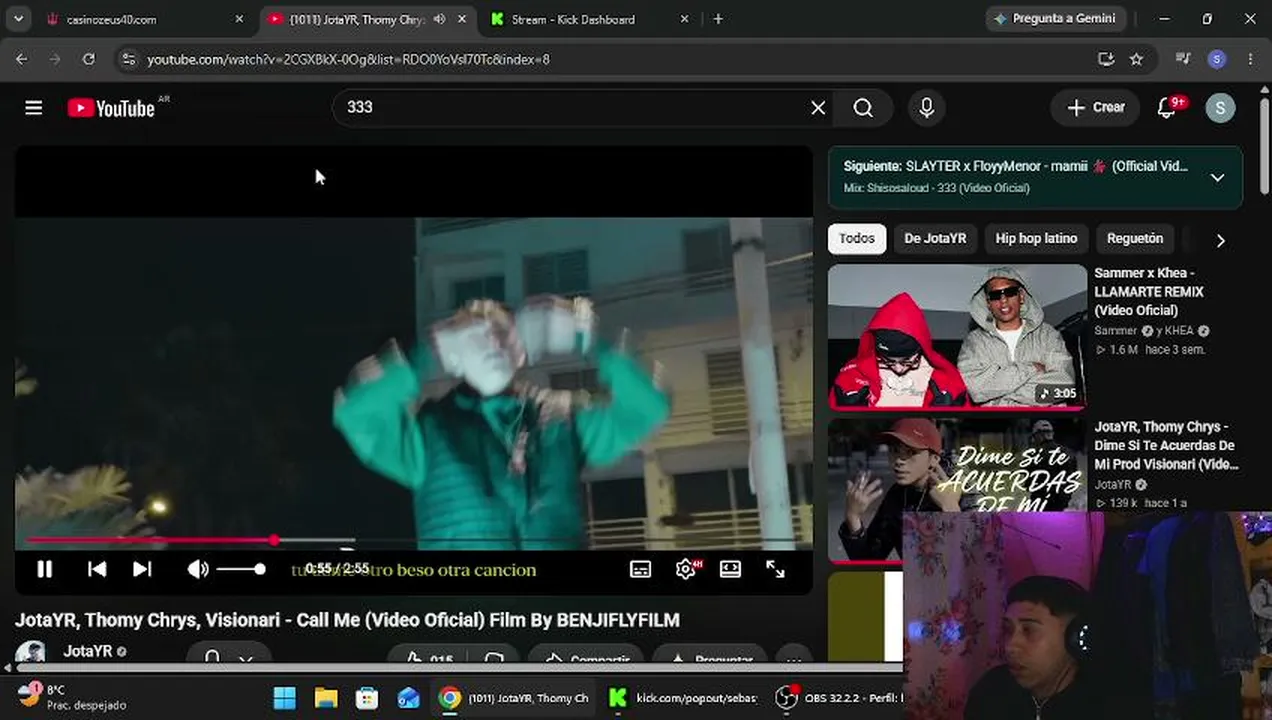The image size is (1272, 720).
Task: Open the weather widget showing 8°C
Action: [72, 697]
